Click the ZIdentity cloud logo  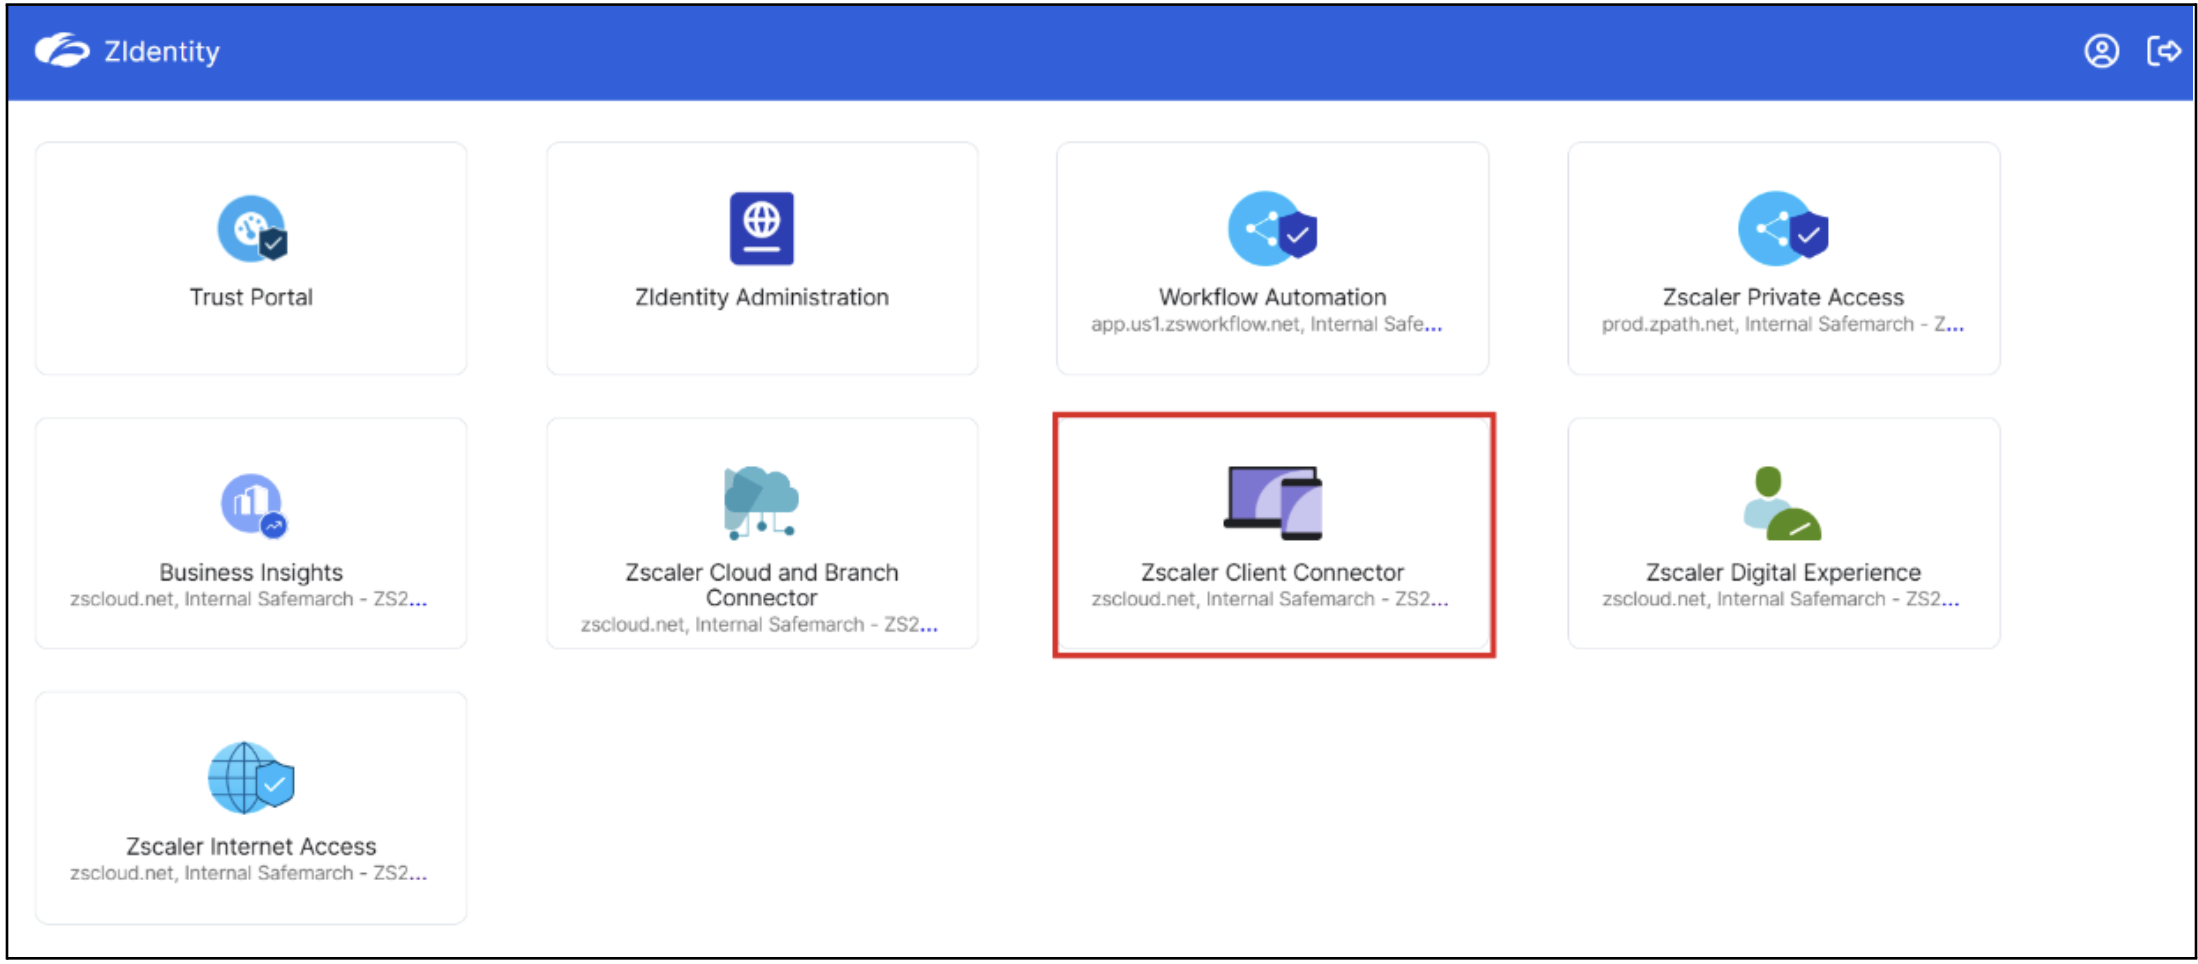click(62, 50)
